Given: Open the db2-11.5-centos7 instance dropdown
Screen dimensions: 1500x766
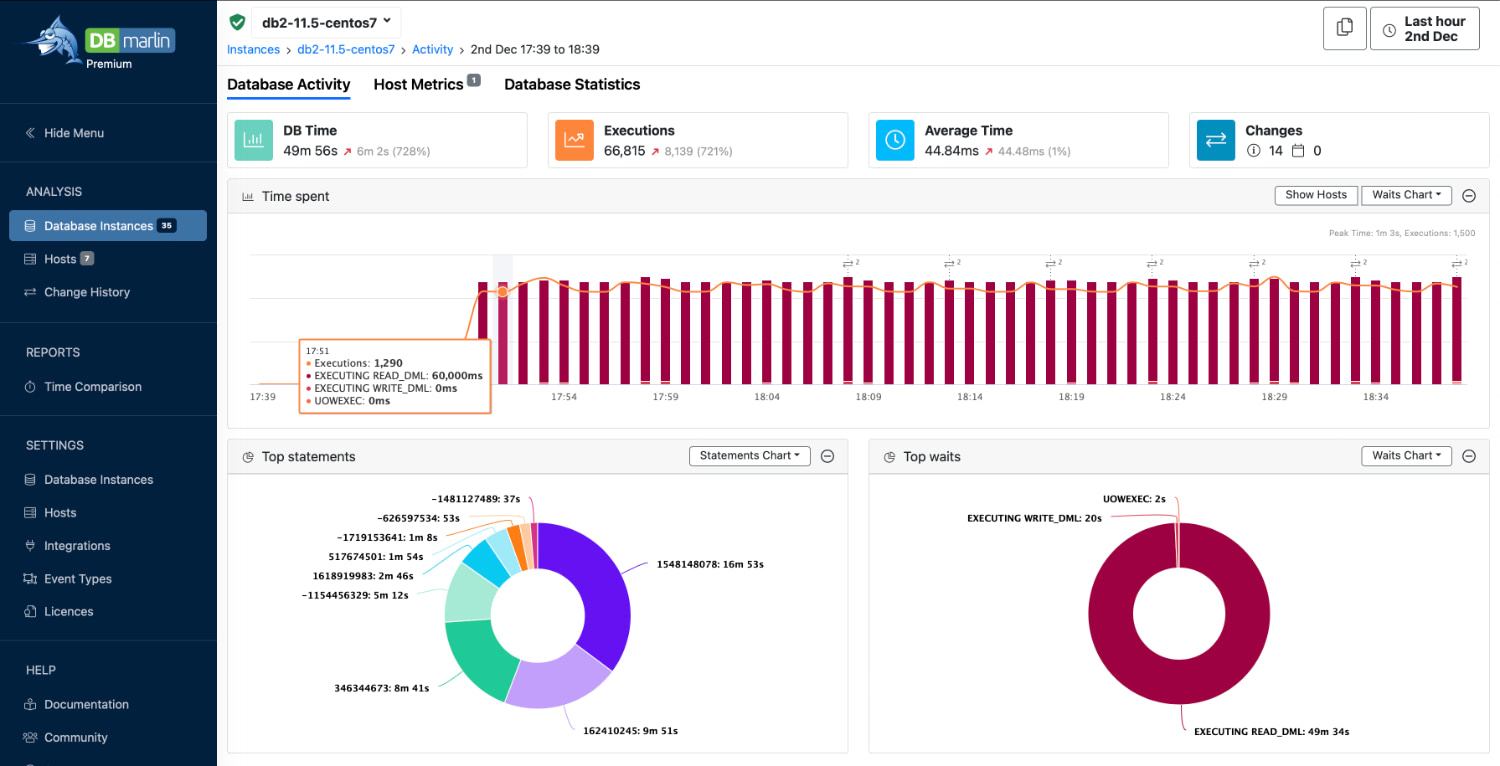Looking at the screenshot, I should (326, 22).
